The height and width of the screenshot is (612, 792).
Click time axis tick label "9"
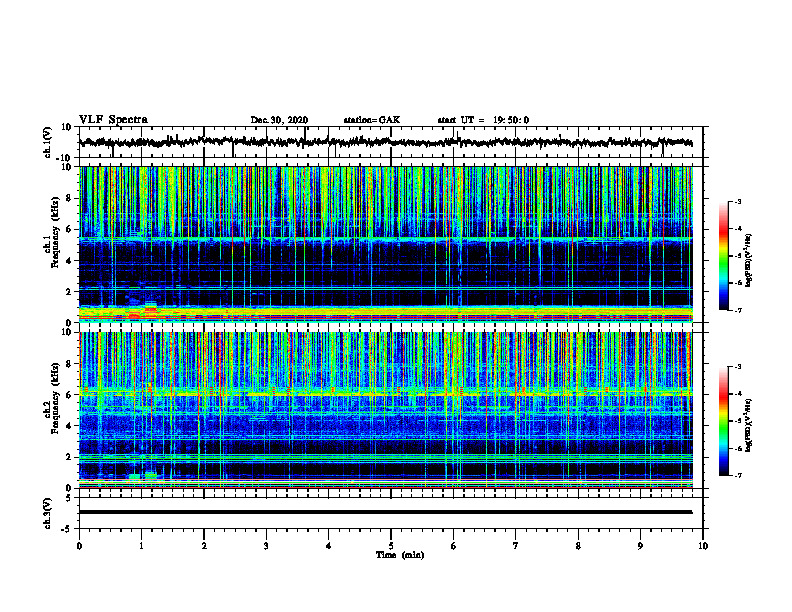640,546
